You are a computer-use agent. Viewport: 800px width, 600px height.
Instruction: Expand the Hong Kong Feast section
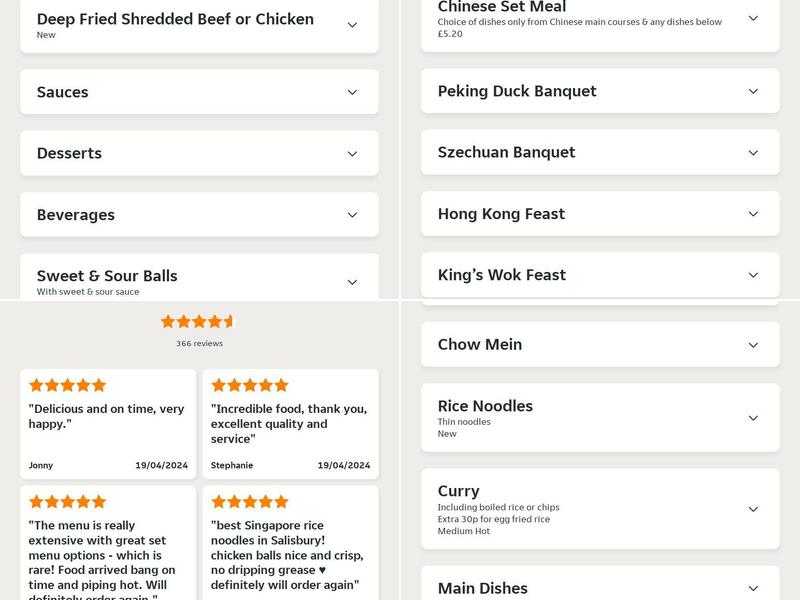click(600, 213)
